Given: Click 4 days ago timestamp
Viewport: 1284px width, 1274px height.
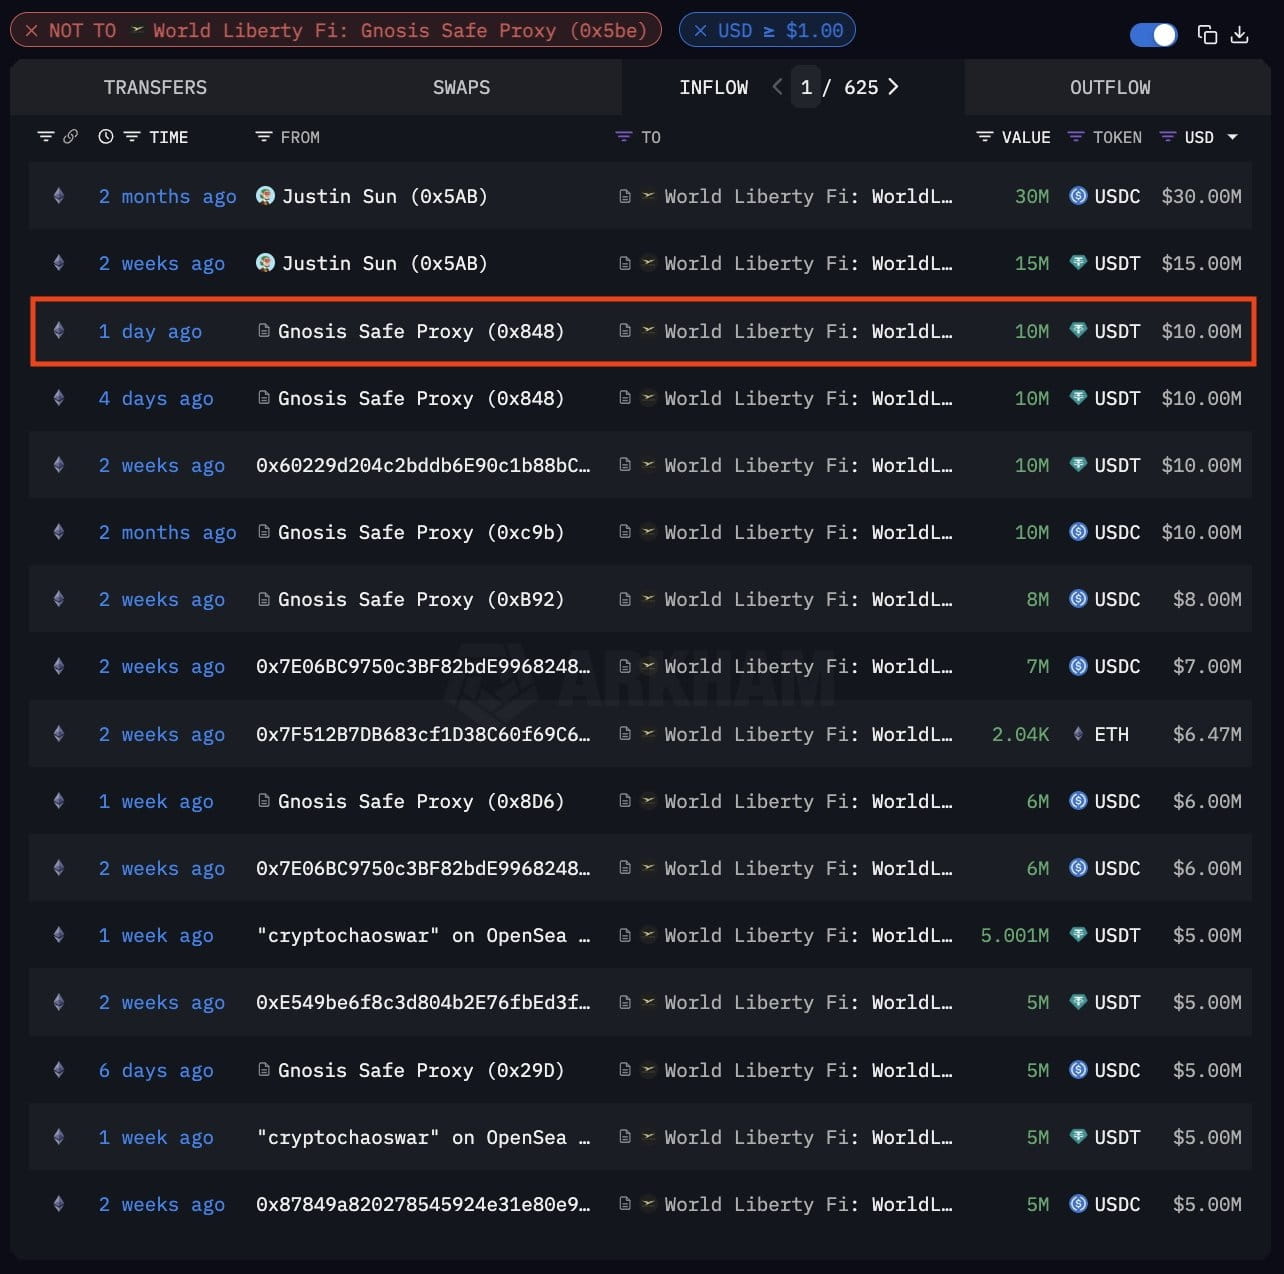Looking at the screenshot, I should click(156, 398).
